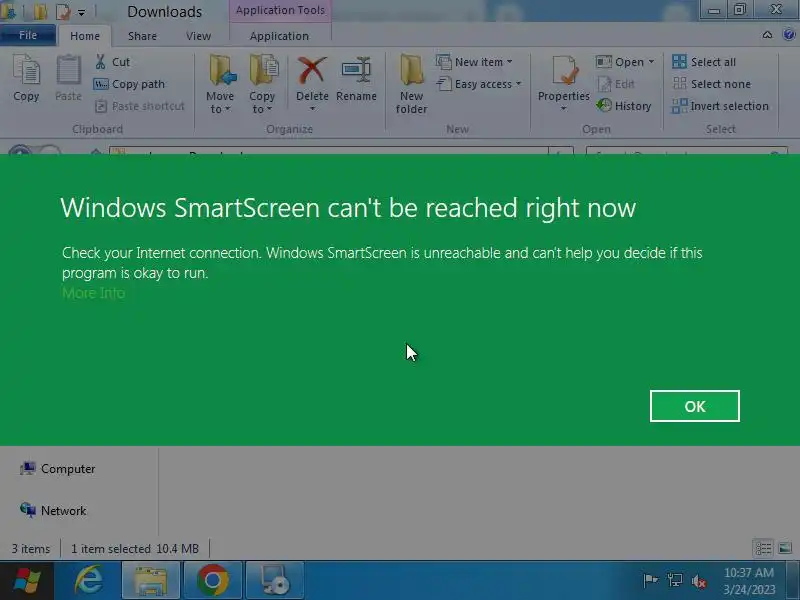Click the Properties icon
Screen dimensions: 800x600
coord(564,71)
